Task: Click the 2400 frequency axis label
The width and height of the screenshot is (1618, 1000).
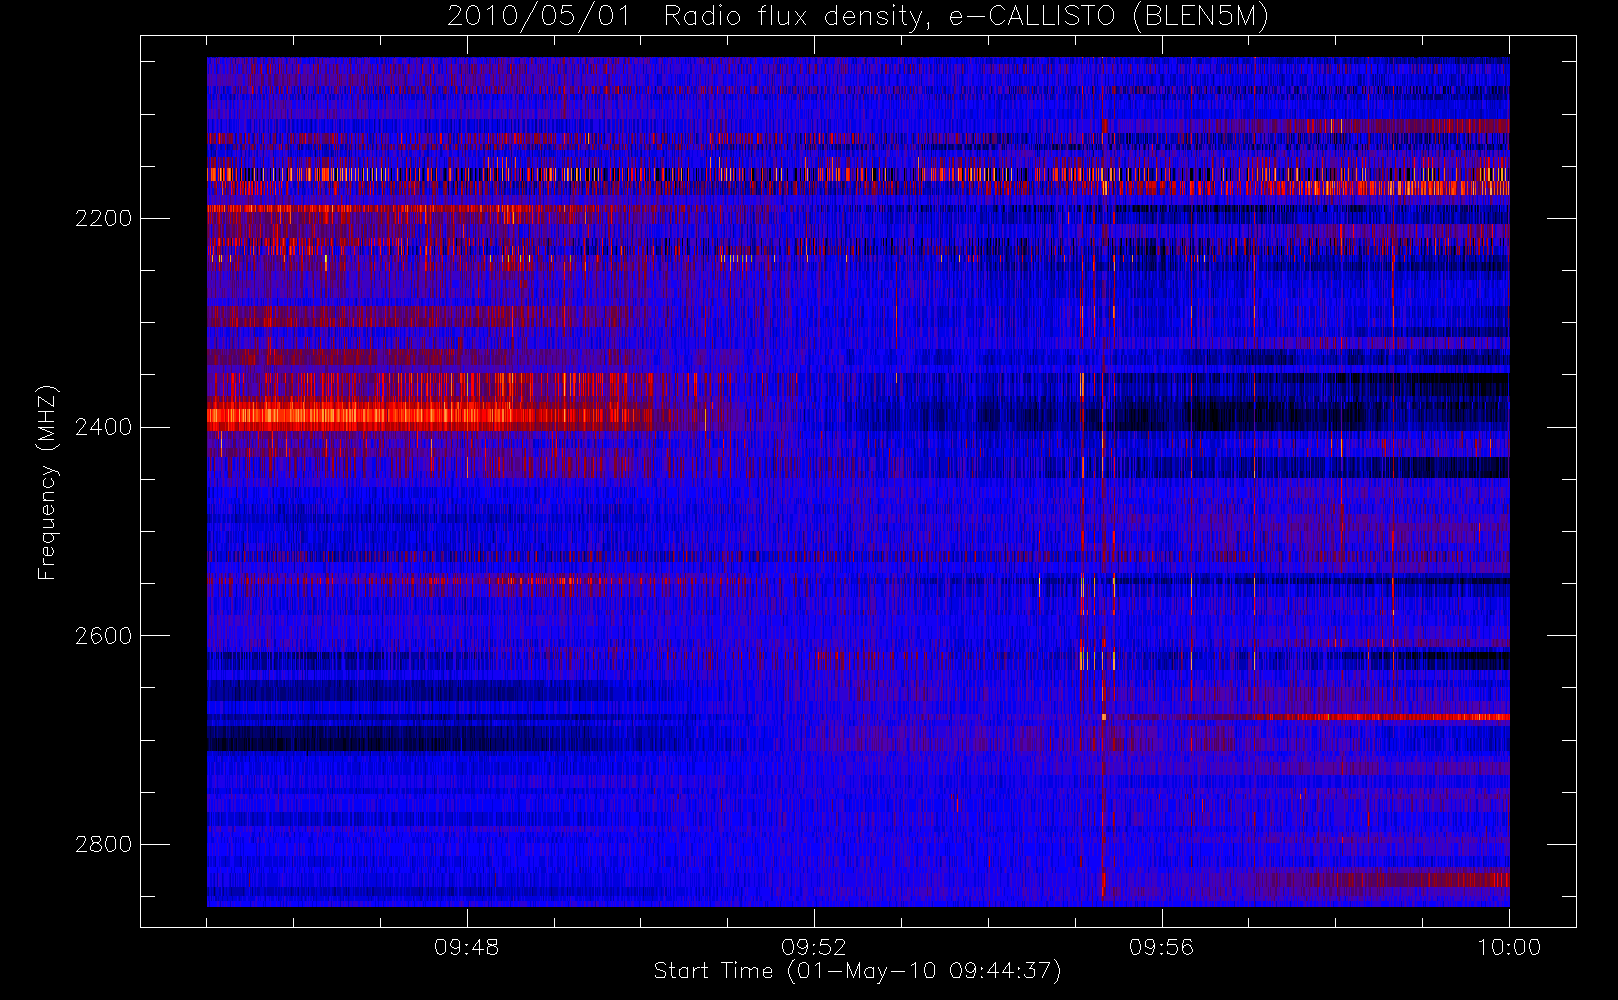Action: coord(103,427)
